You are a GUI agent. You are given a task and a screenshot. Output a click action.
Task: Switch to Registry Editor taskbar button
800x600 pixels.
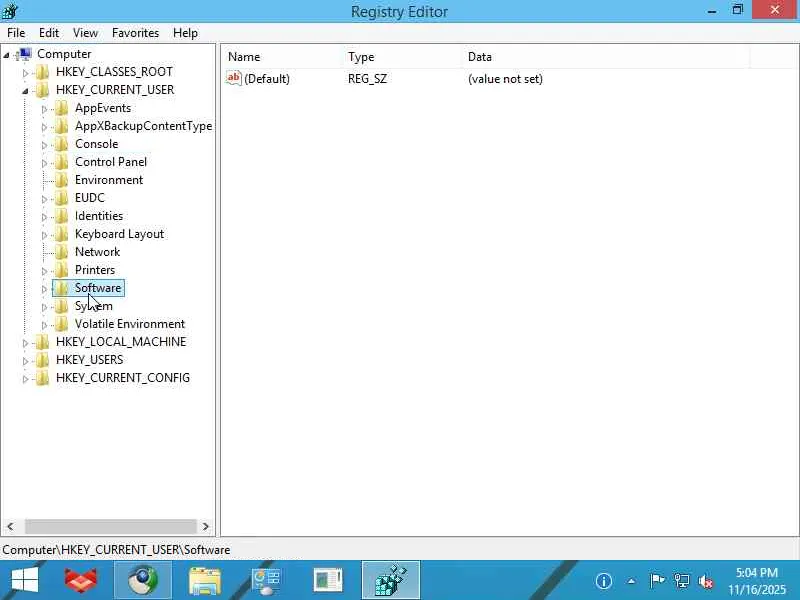(x=391, y=580)
